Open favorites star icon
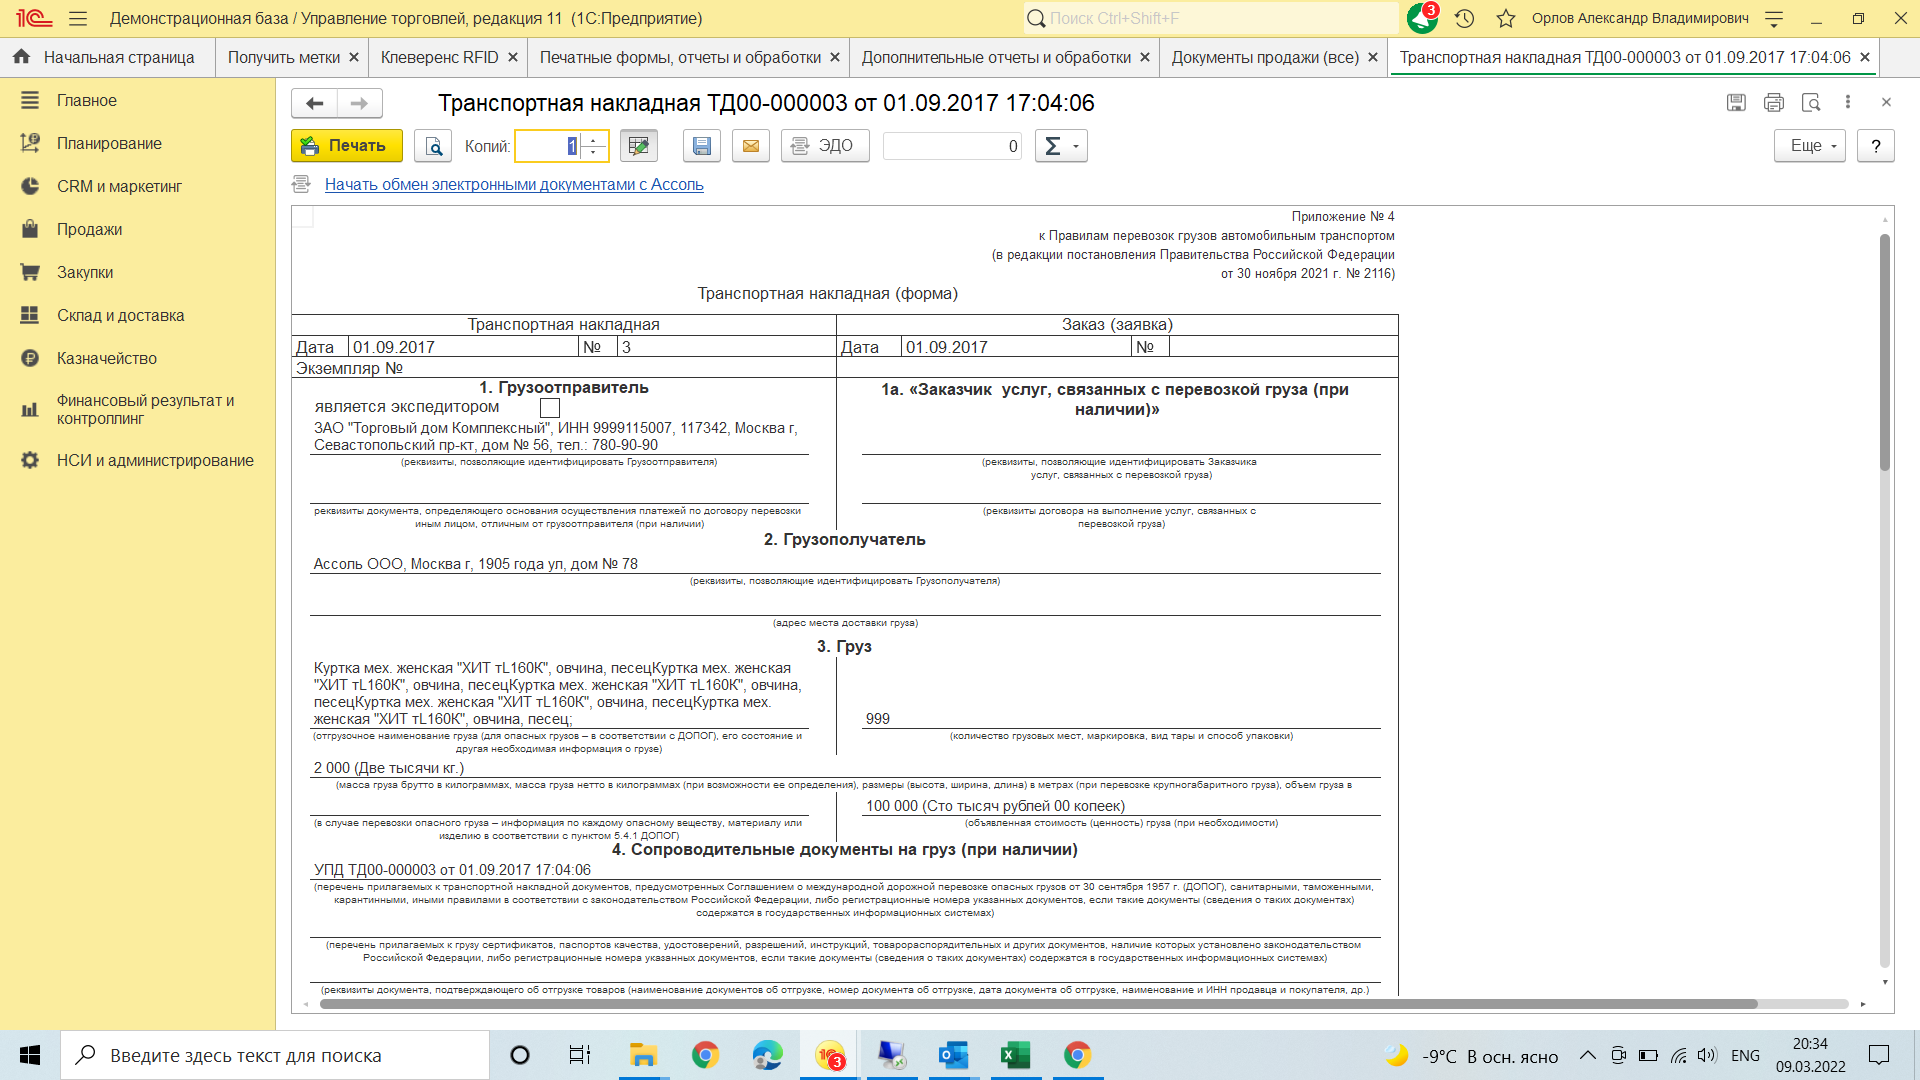 pyautogui.click(x=1506, y=18)
